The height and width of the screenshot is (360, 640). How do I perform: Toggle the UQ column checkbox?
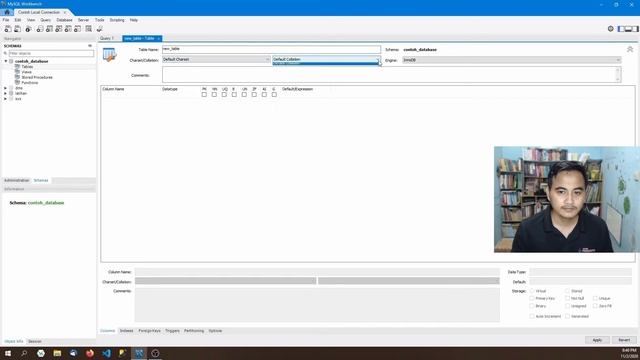coord(224,94)
